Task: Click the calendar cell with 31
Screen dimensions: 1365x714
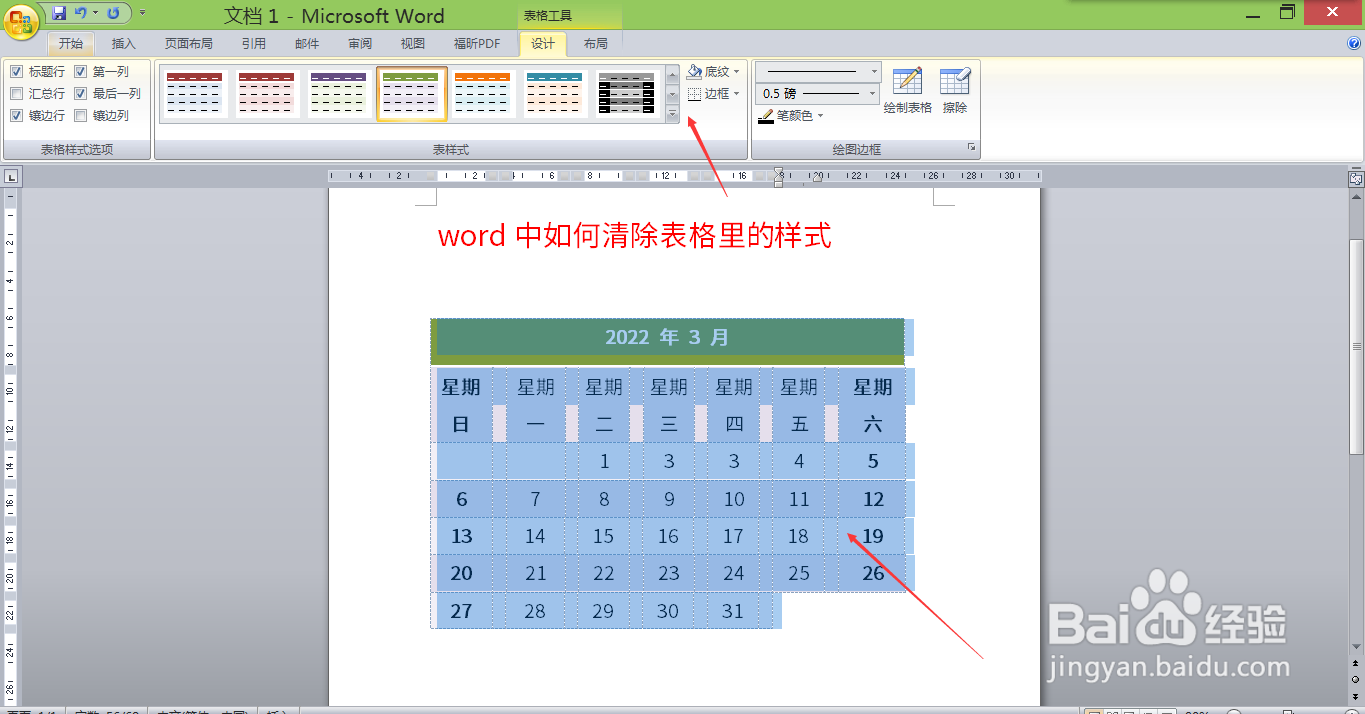Action: [x=733, y=611]
